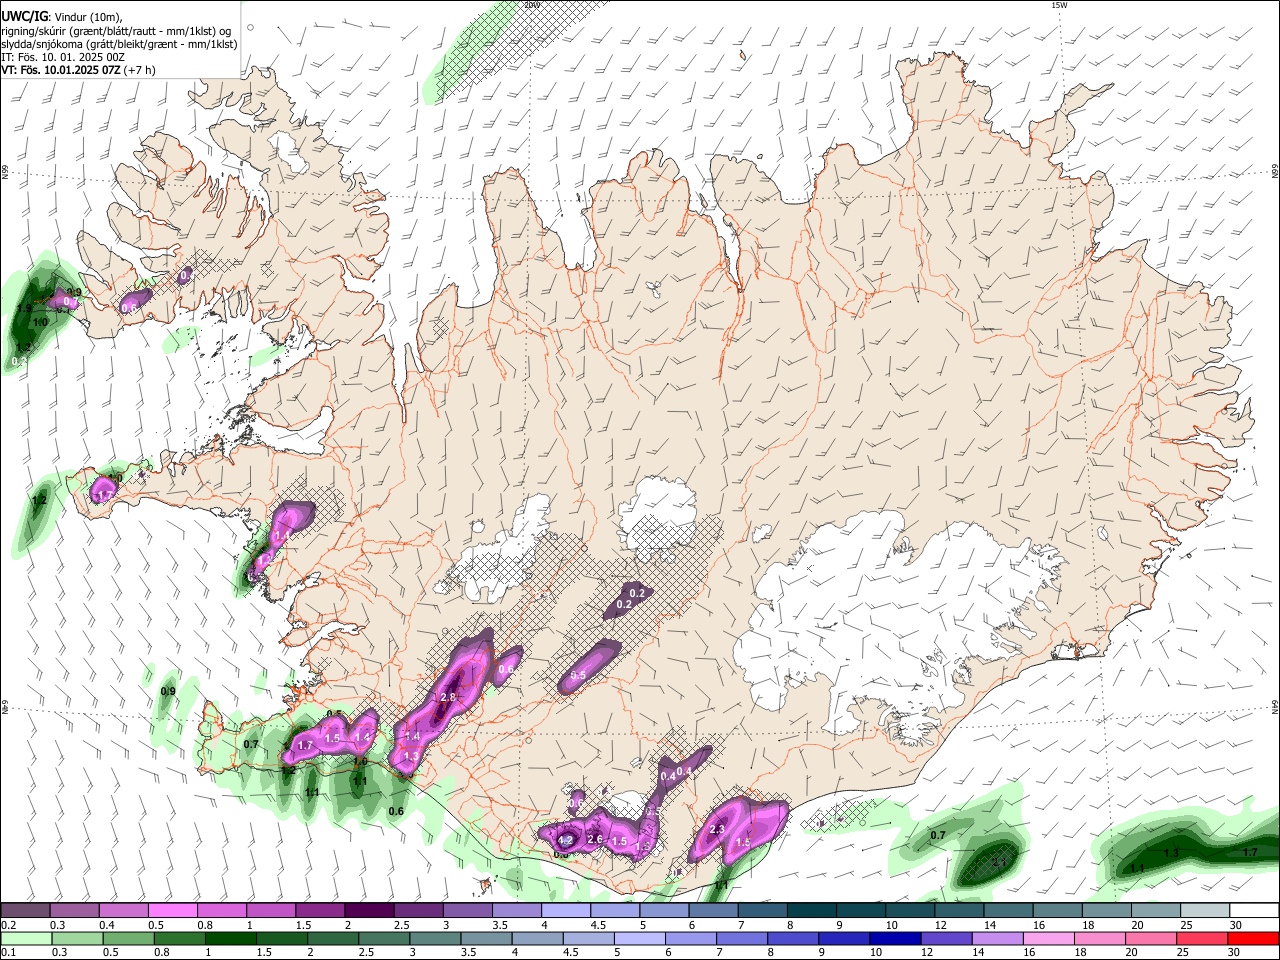Click the darkest purple 2 mm swatch in snow legend
This screenshot has width=1280, height=960.
(369, 910)
